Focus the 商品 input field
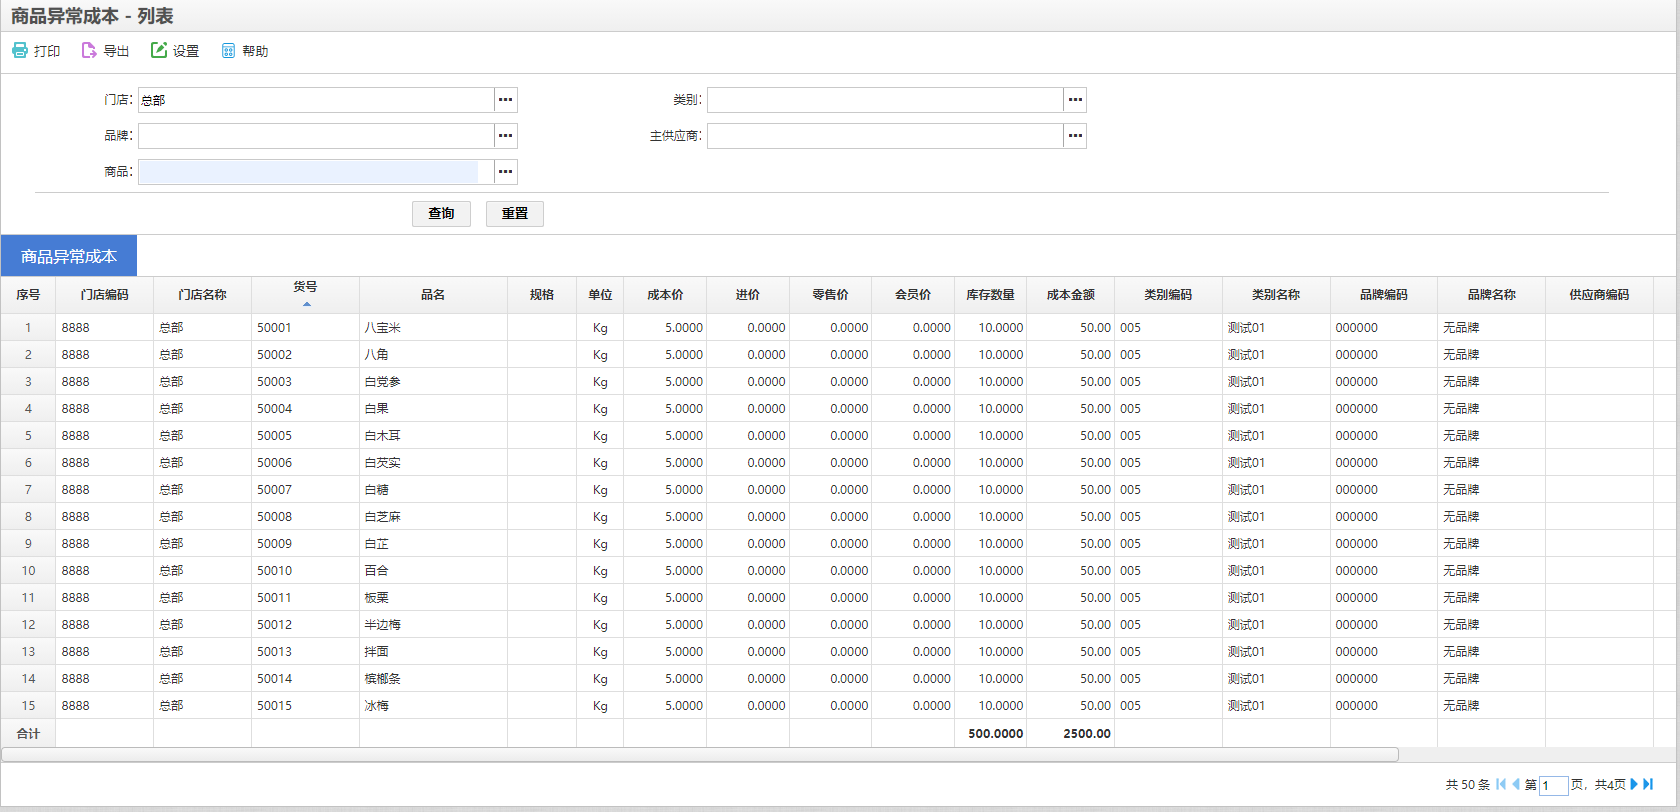Viewport: 1680px width, 812px height. (x=316, y=172)
